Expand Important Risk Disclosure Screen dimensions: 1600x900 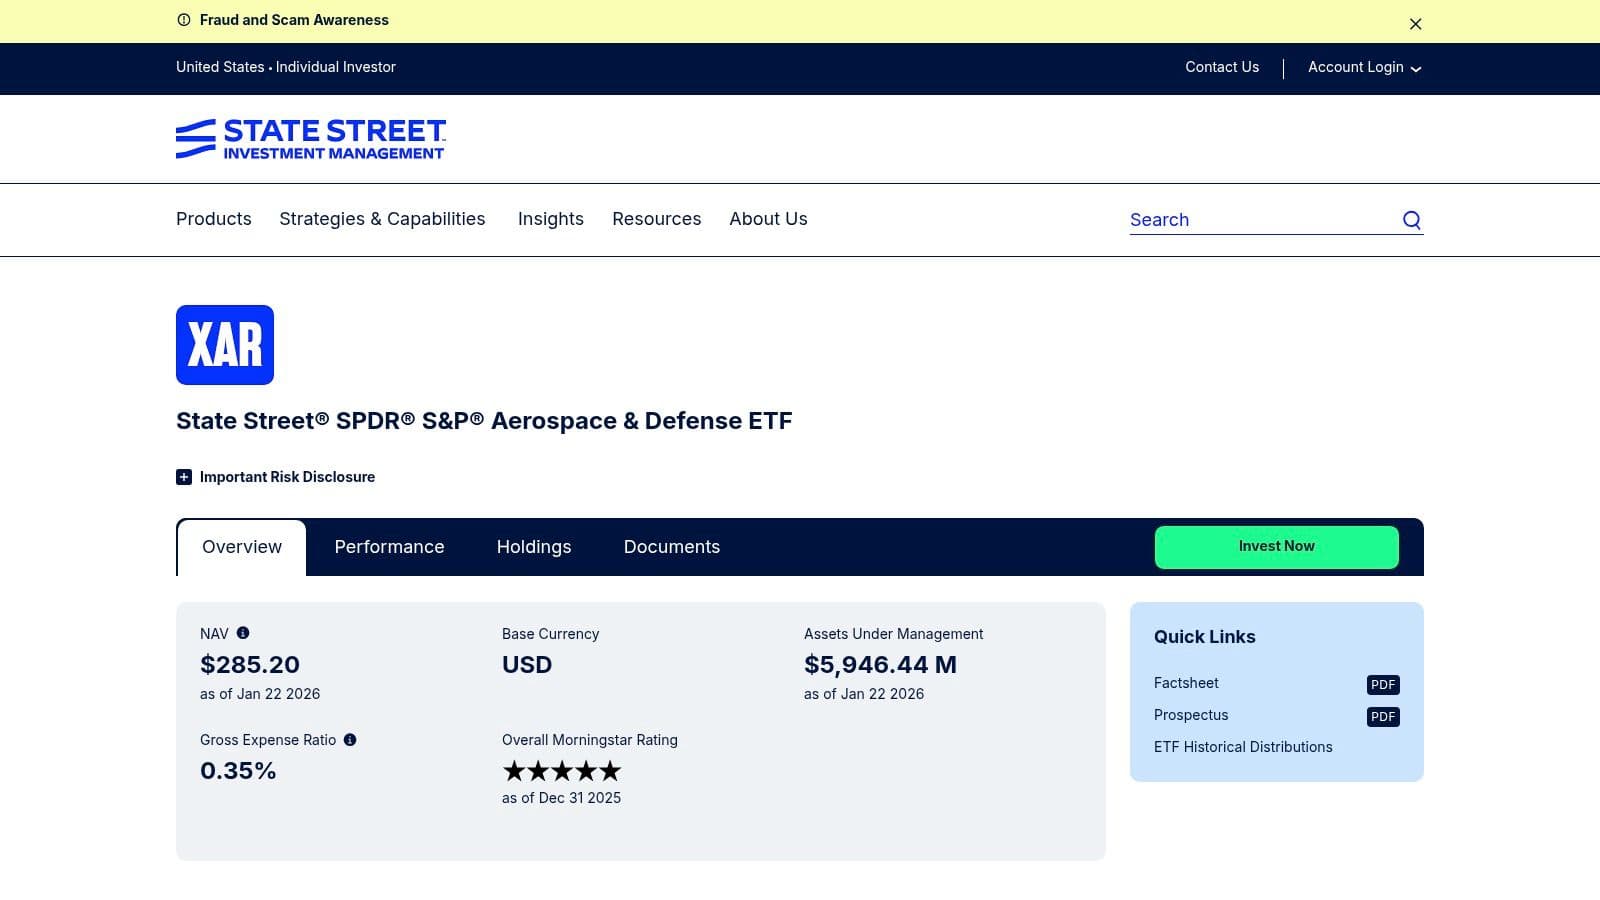(x=184, y=477)
